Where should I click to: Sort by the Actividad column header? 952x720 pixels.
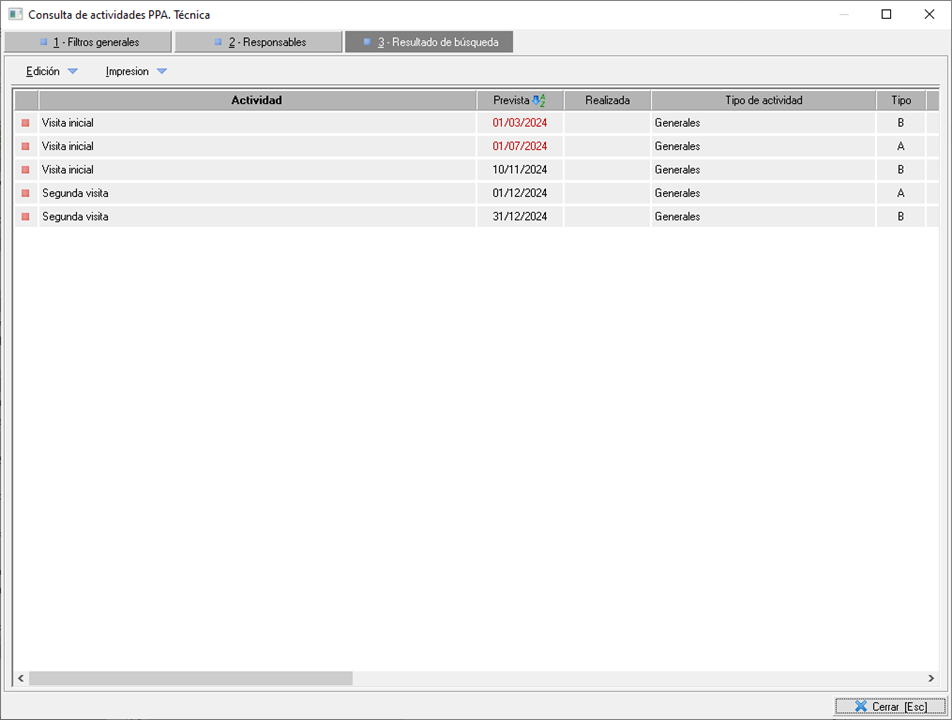coord(256,100)
